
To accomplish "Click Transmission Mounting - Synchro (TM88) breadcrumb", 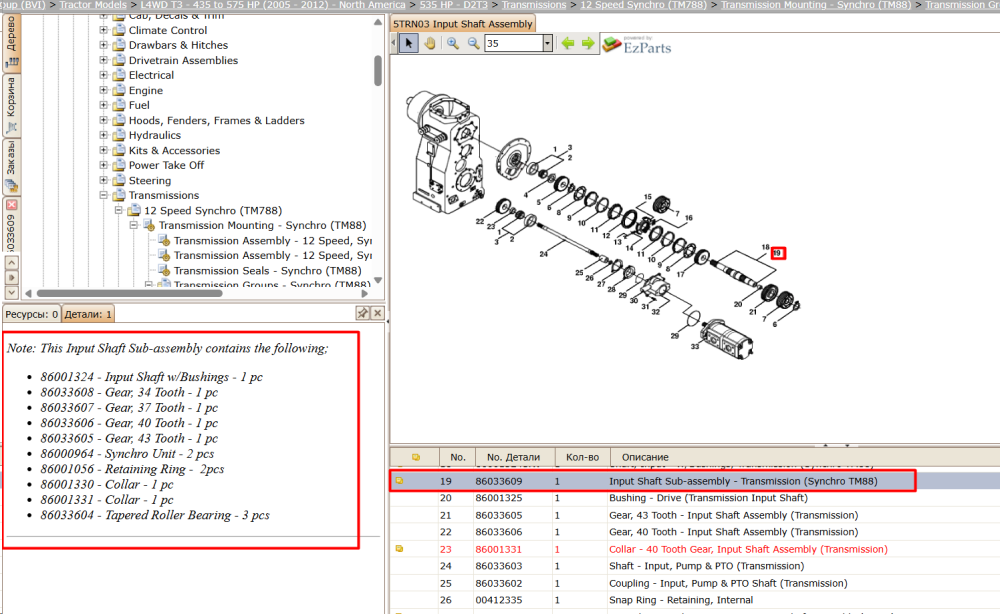I will click(x=816, y=4).
